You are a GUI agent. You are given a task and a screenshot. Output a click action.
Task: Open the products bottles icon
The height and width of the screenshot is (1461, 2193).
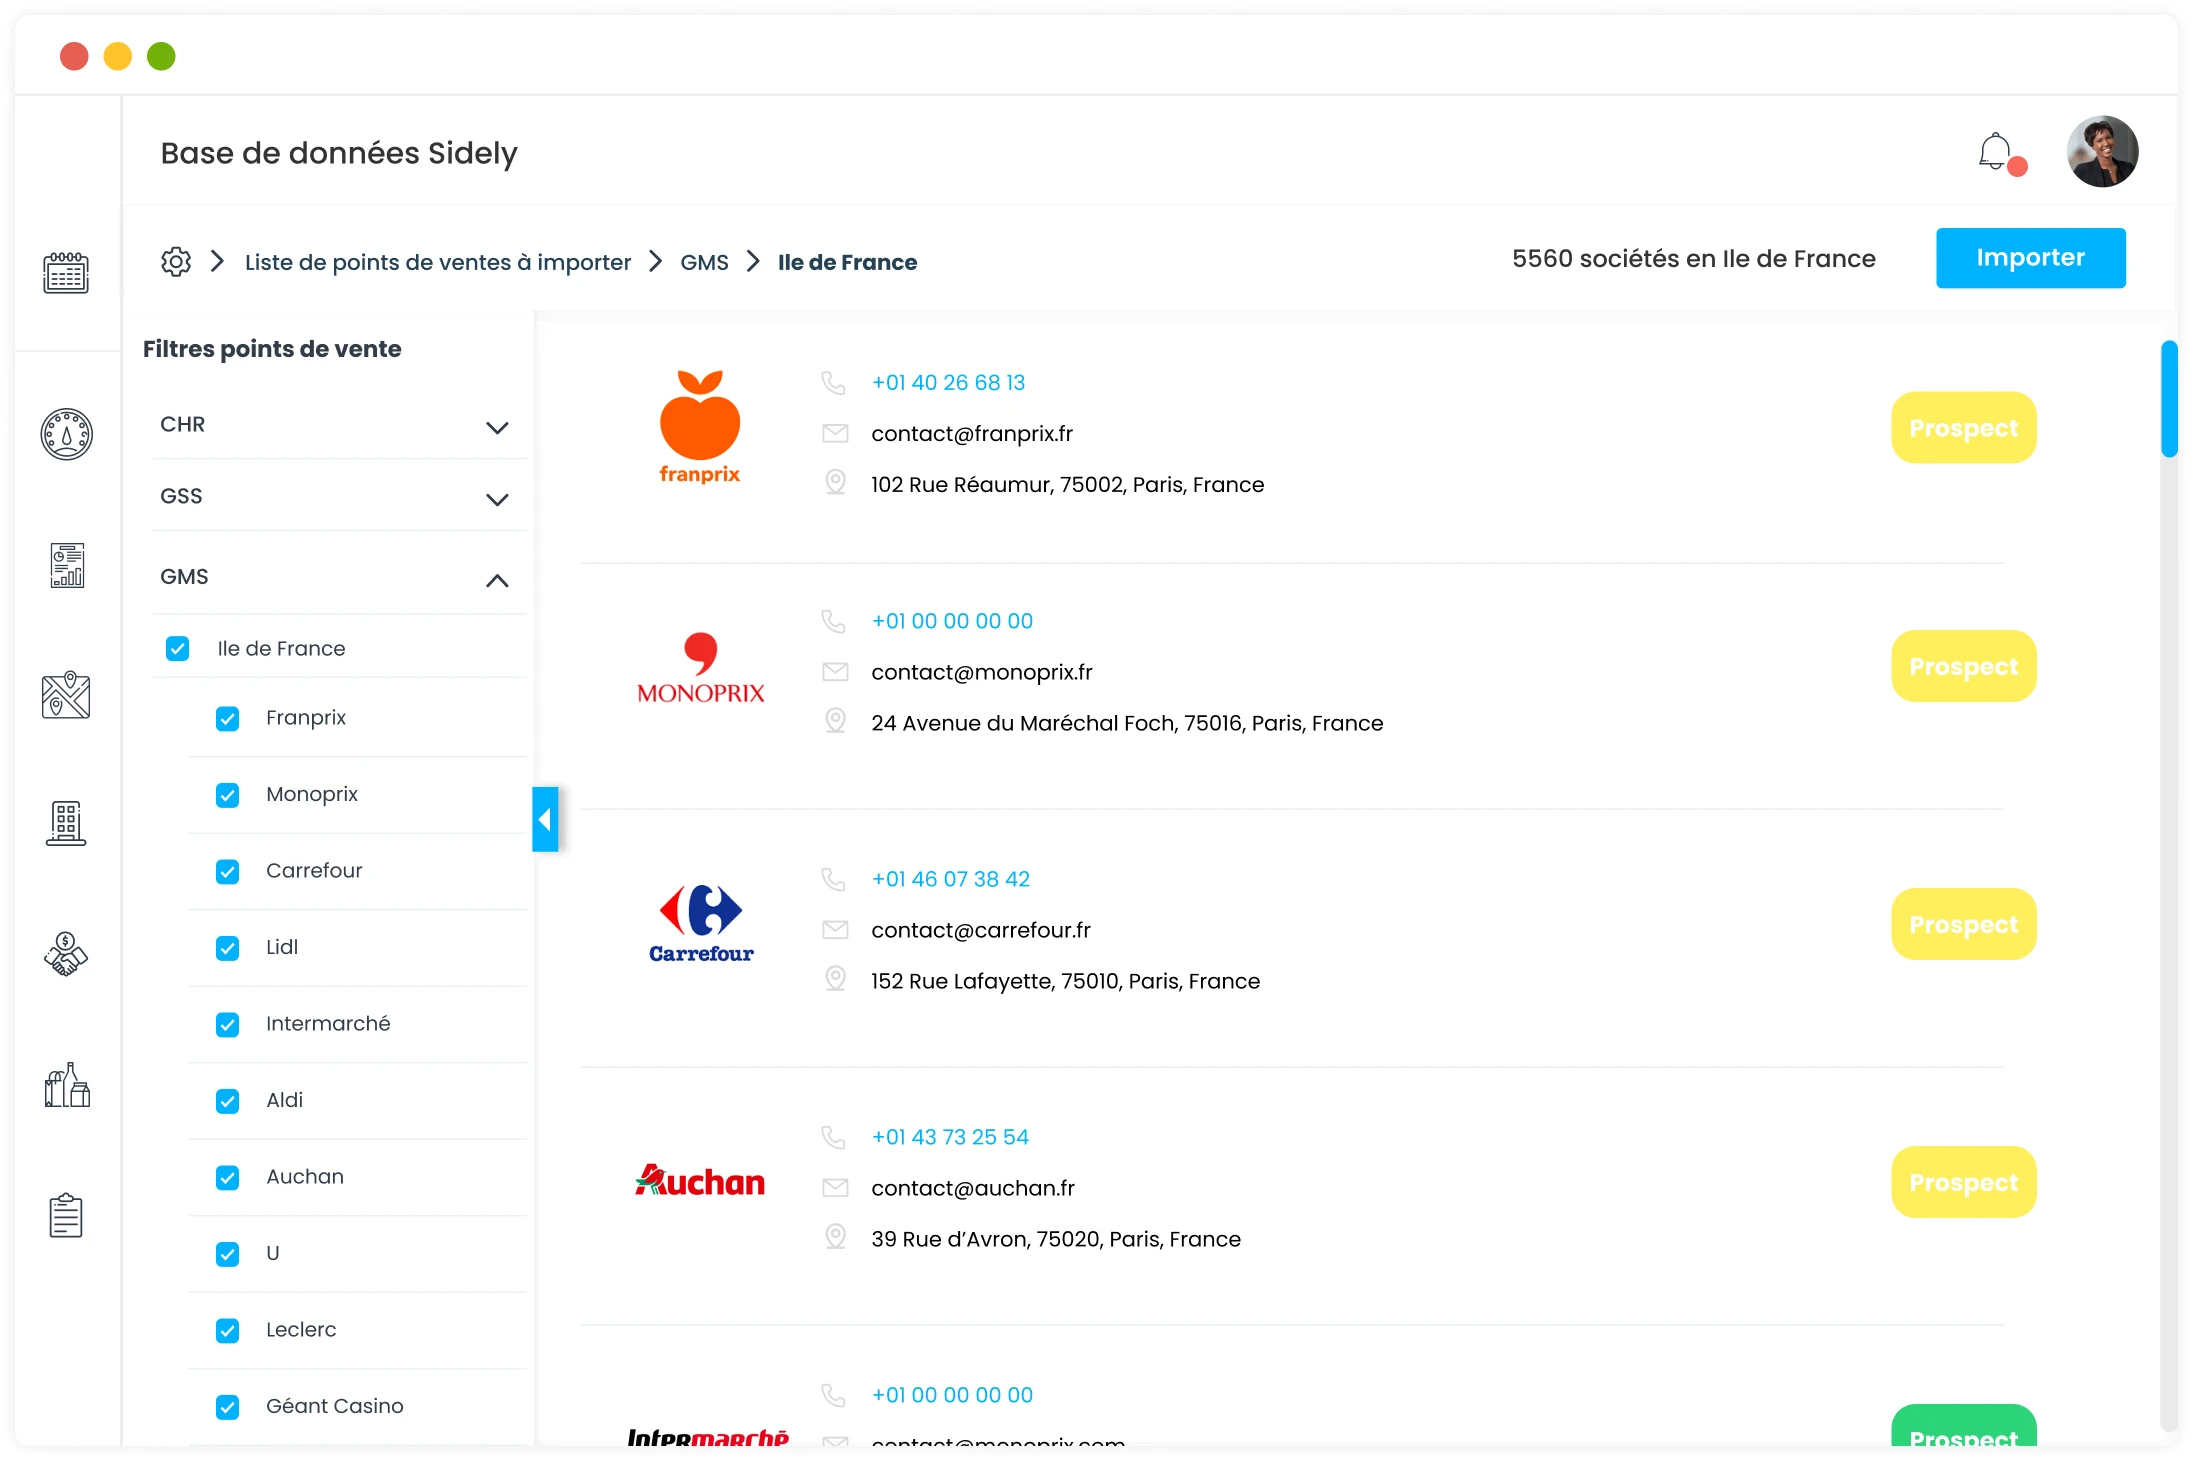coord(66,1085)
